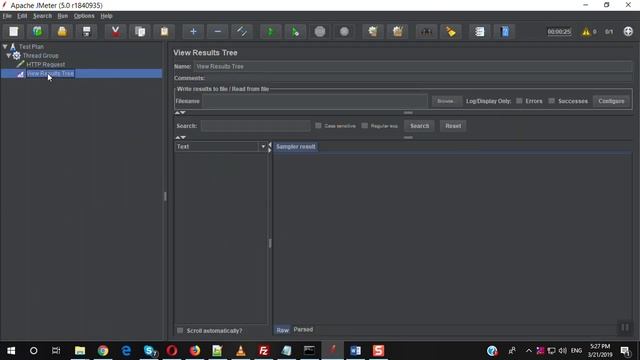Click the Reset button
Screen dimensions: 640x360
(x=453, y=126)
